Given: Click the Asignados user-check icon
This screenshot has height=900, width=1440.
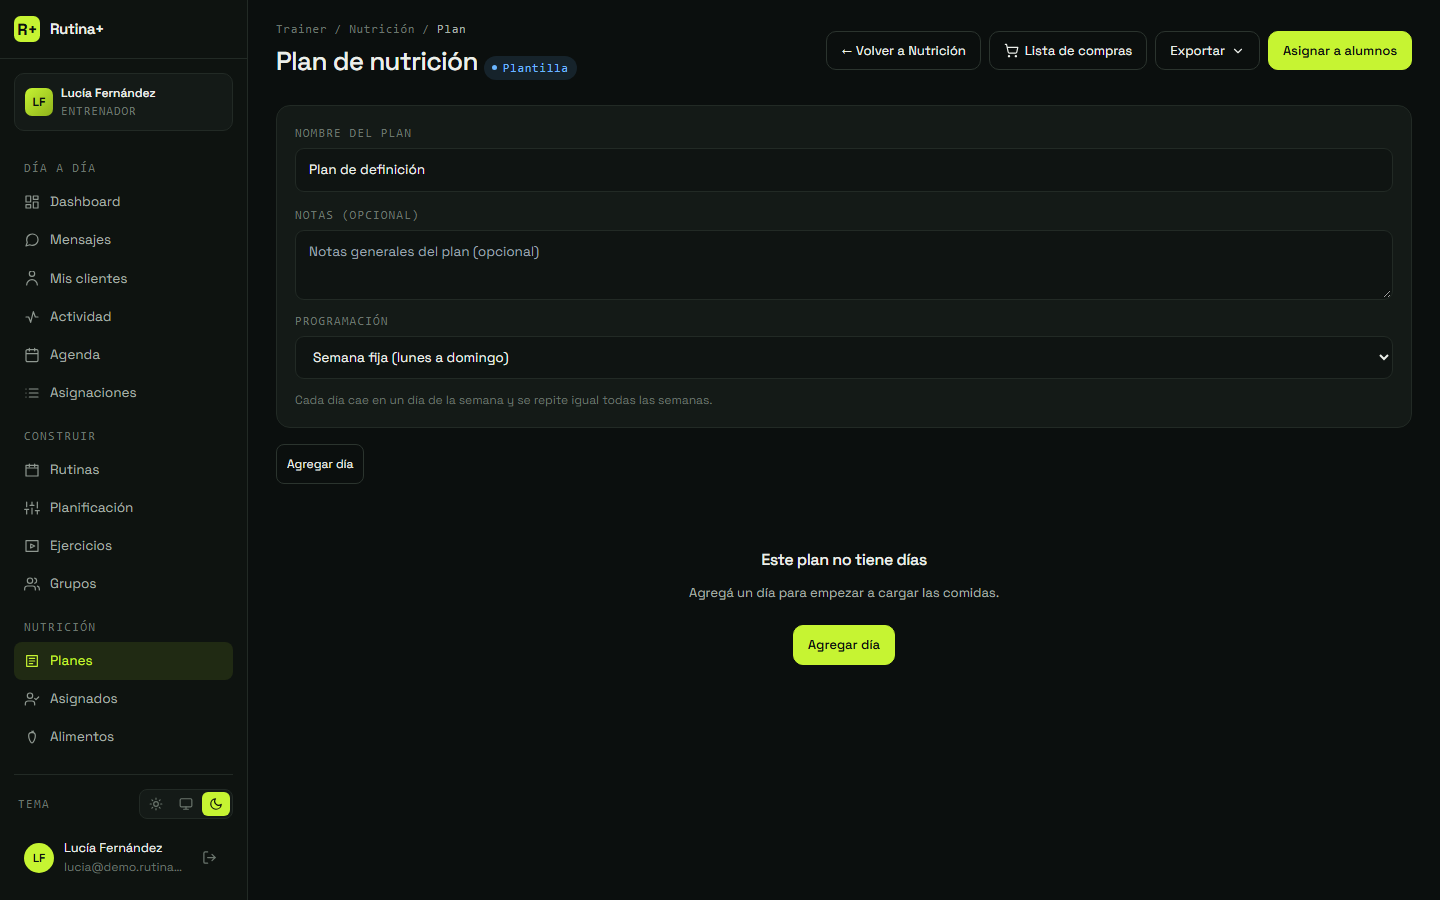Looking at the screenshot, I should pyautogui.click(x=32, y=699).
